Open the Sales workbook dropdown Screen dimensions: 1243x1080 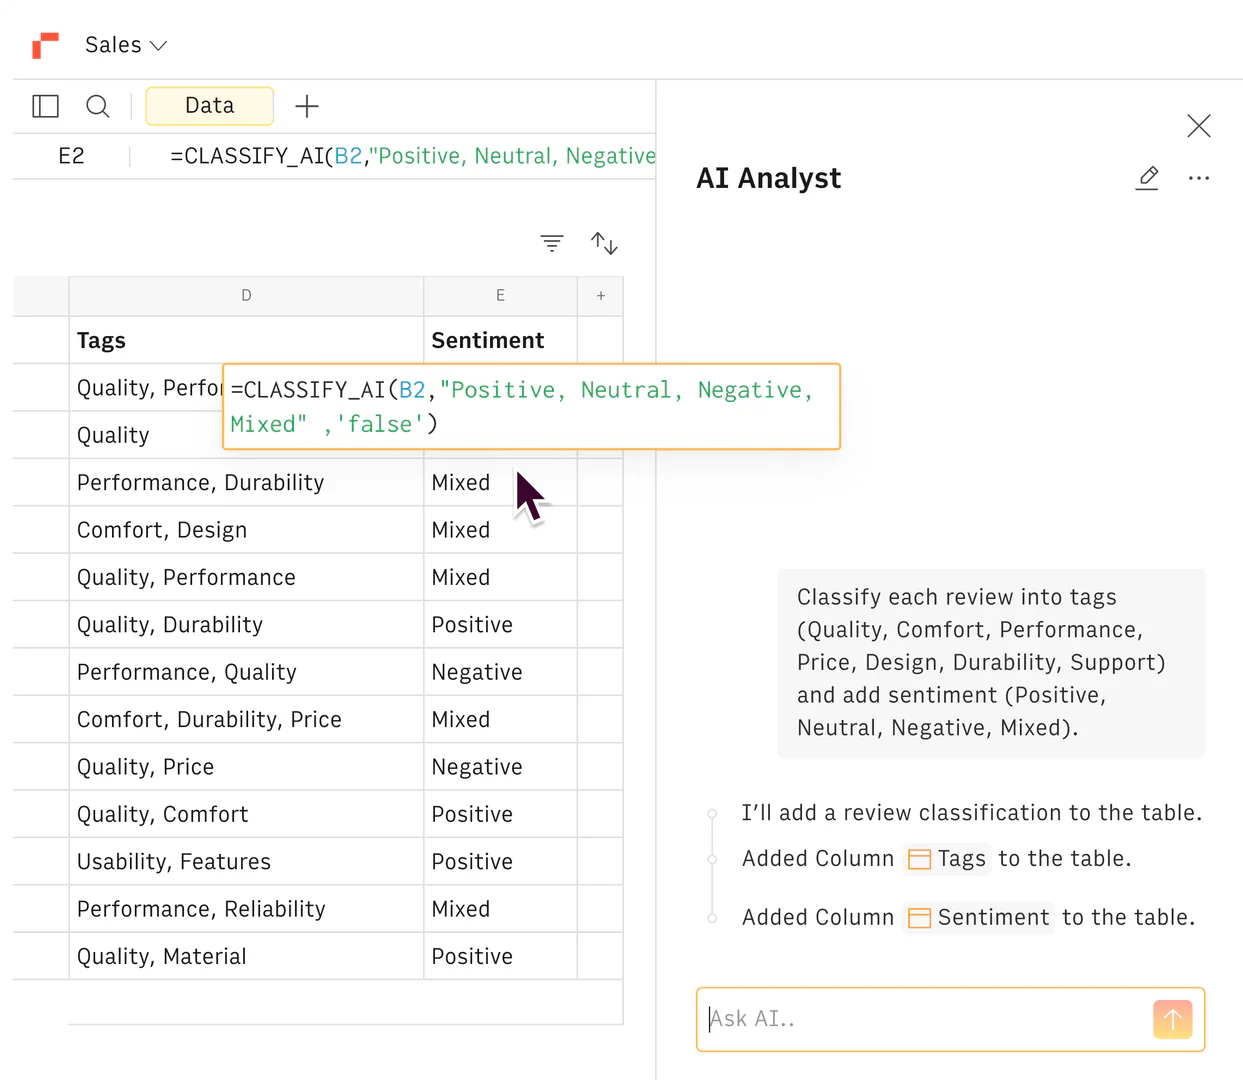pyautogui.click(x=125, y=44)
